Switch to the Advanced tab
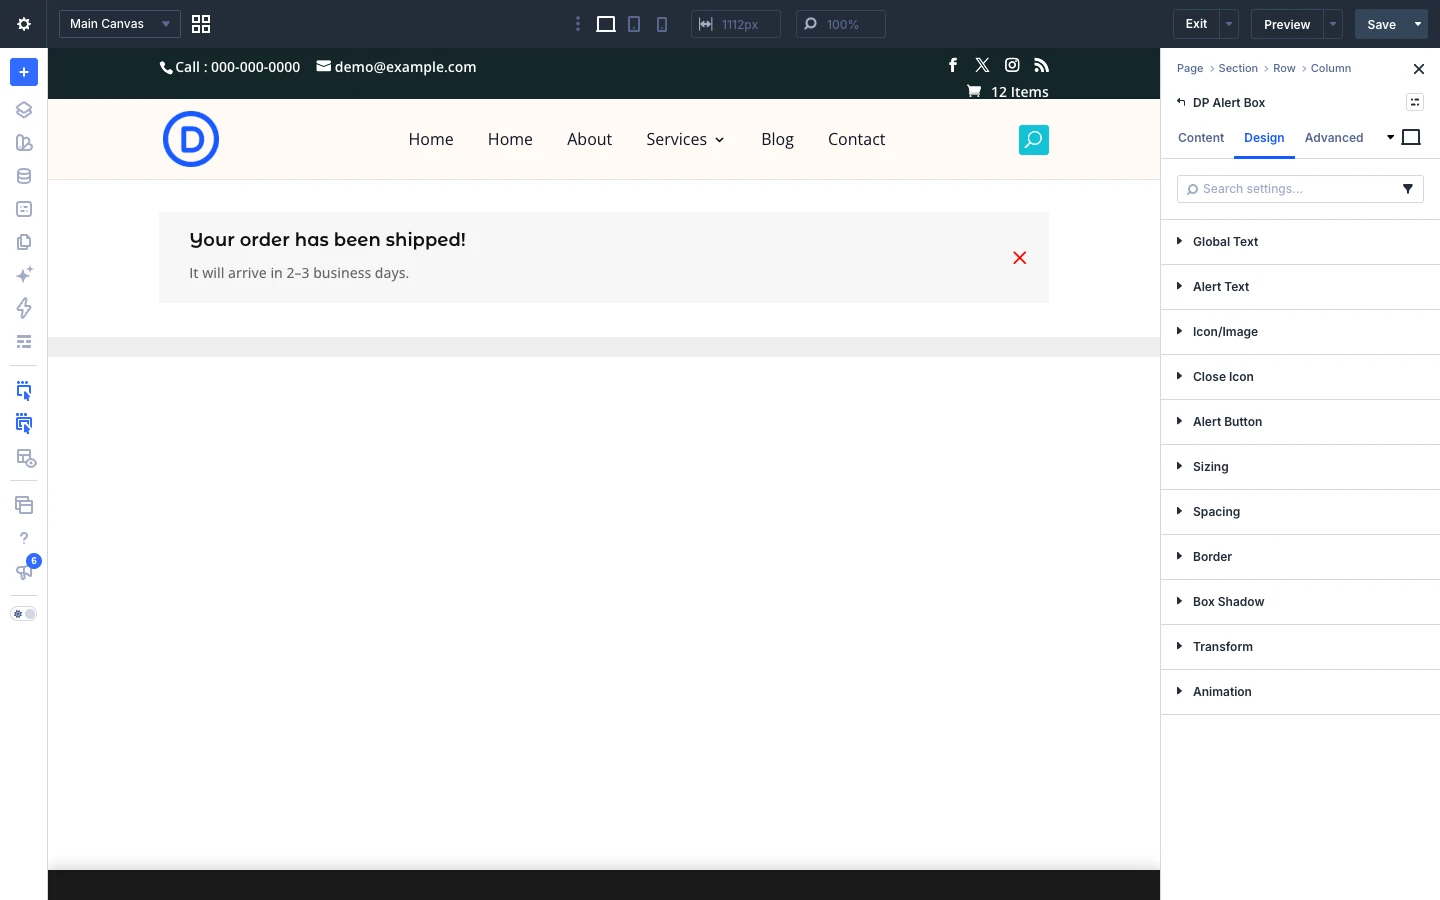The image size is (1440, 900). click(x=1334, y=138)
